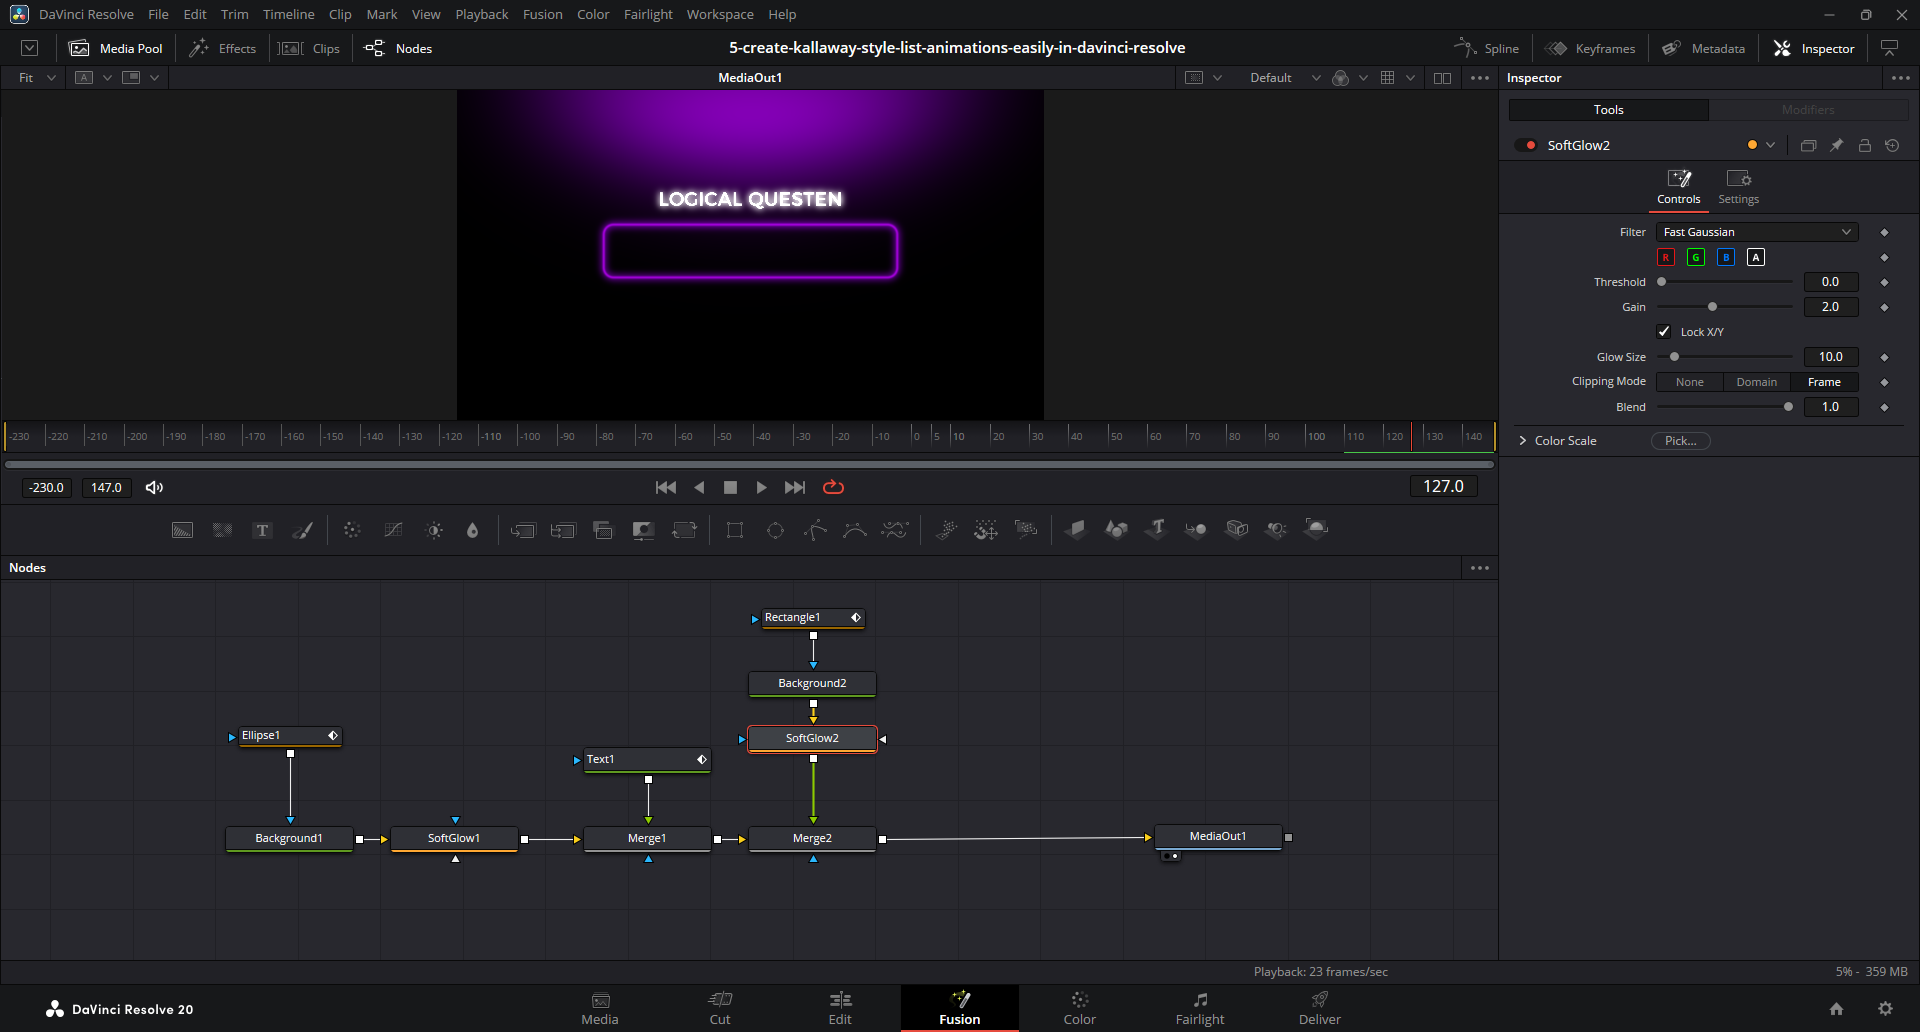This screenshot has height=1032, width=1920.
Task: Open the Filter dropdown showing Fast Gaussian
Action: (x=1757, y=232)
